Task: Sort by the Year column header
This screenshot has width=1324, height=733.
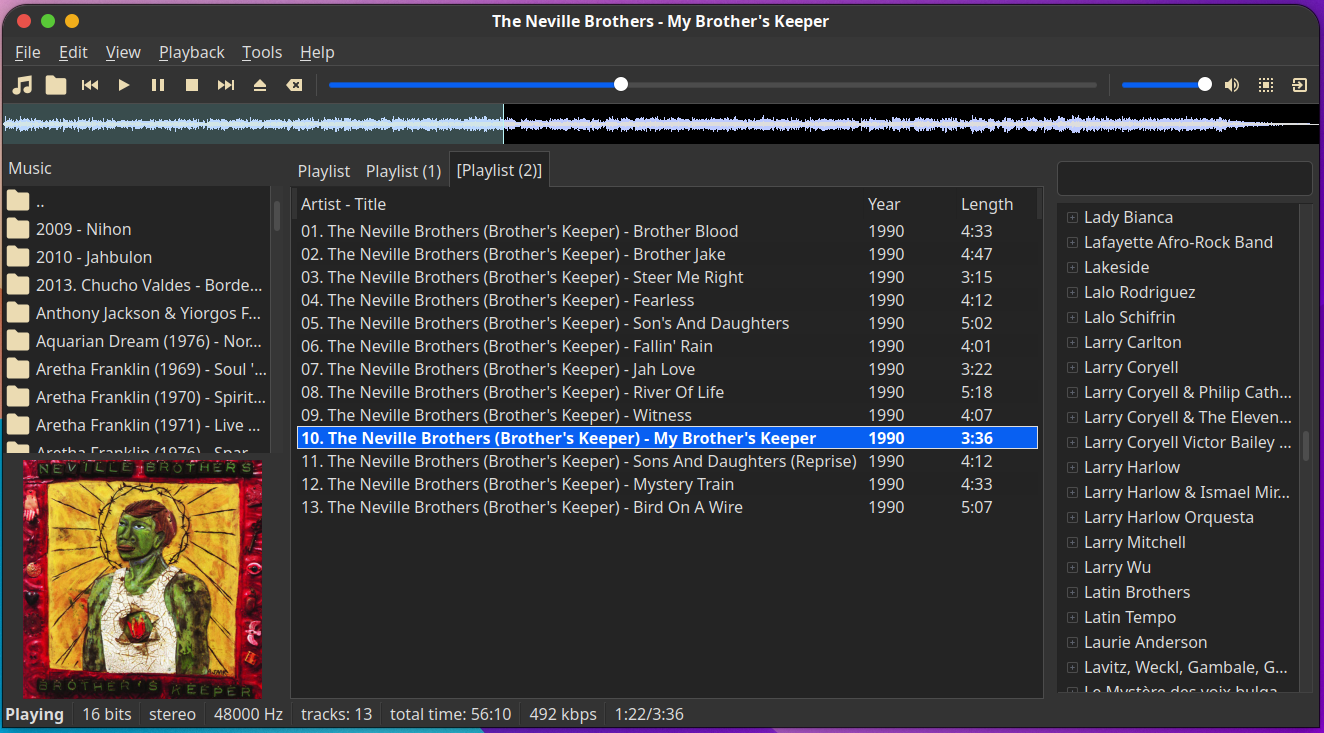Action: point(884,204)
